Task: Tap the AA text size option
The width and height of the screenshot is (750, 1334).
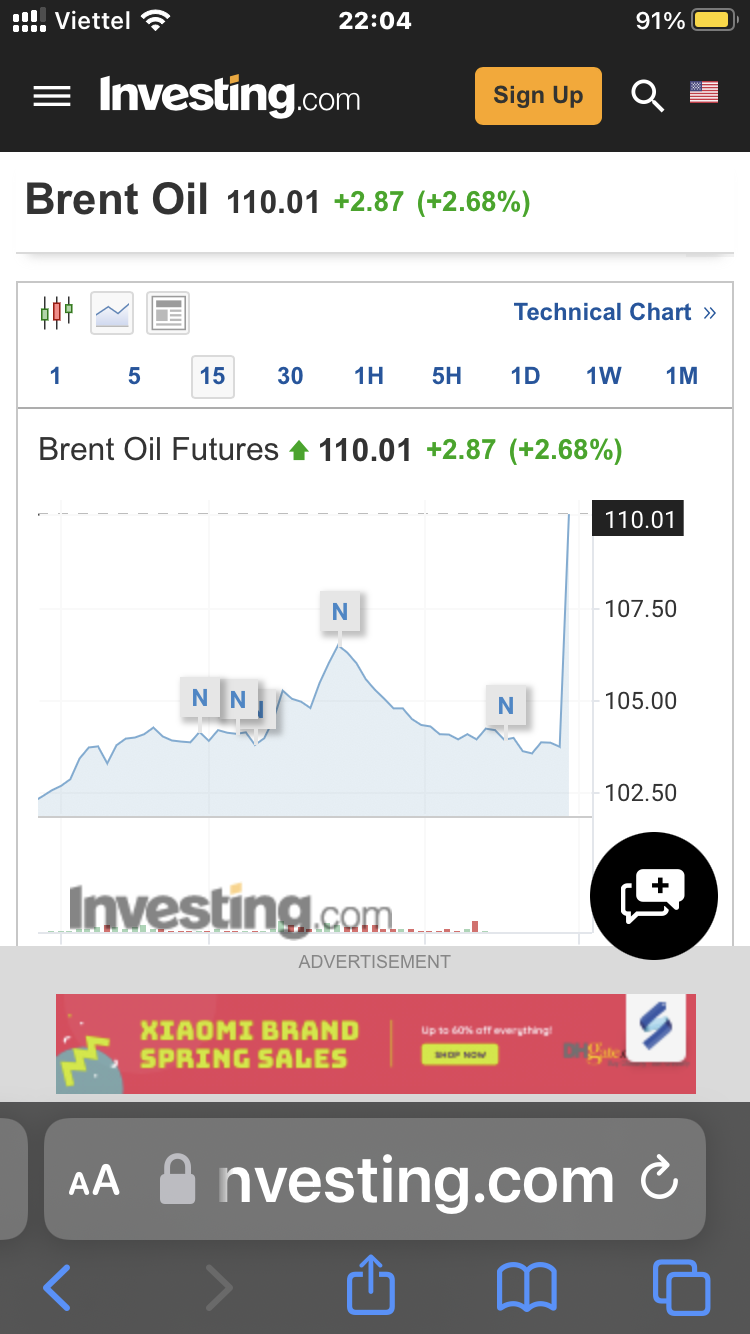Action: (94, 1181)
